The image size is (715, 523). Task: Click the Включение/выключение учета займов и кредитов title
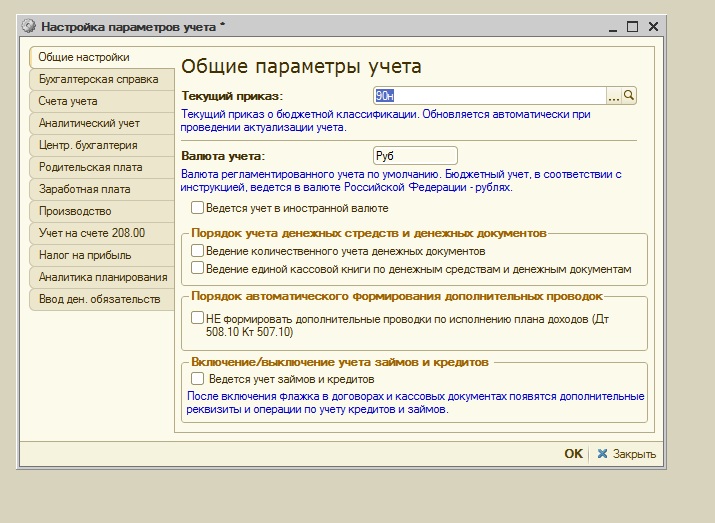(340, 362)
